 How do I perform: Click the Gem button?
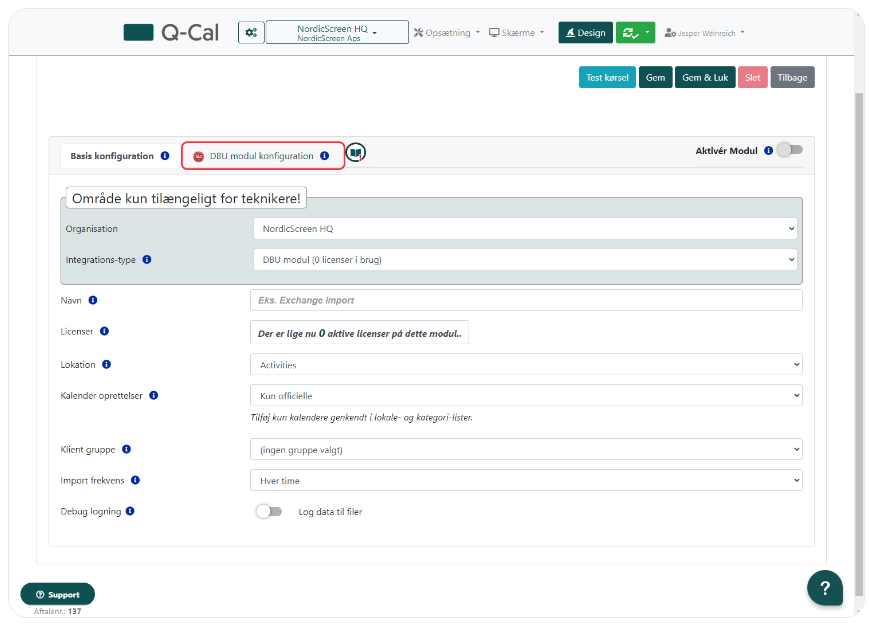click(x=656, y=78)
